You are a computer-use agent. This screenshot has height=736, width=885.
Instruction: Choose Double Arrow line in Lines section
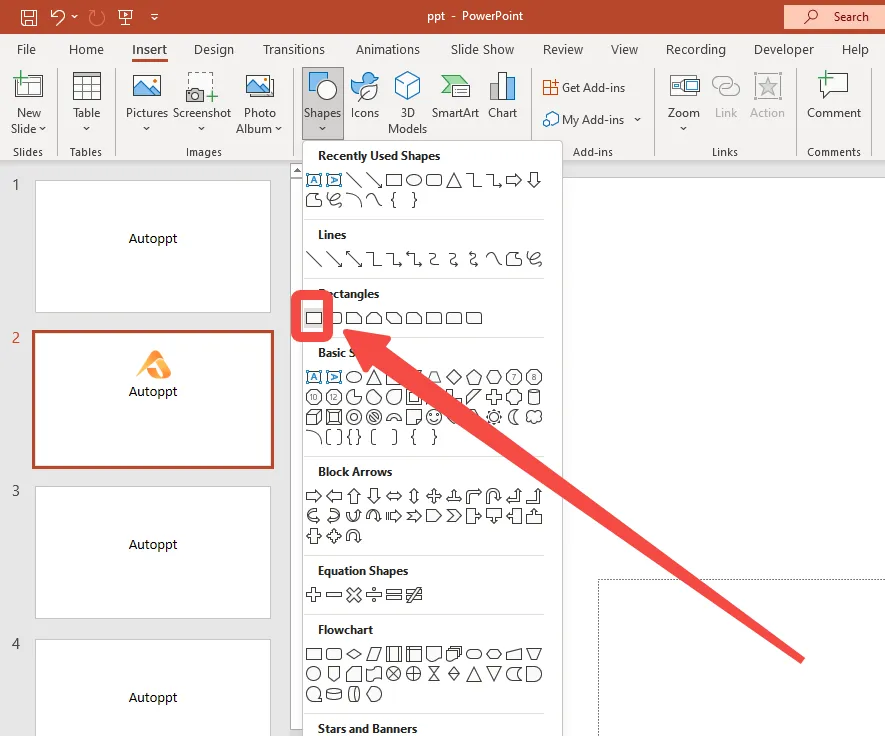tap(354, 259)
